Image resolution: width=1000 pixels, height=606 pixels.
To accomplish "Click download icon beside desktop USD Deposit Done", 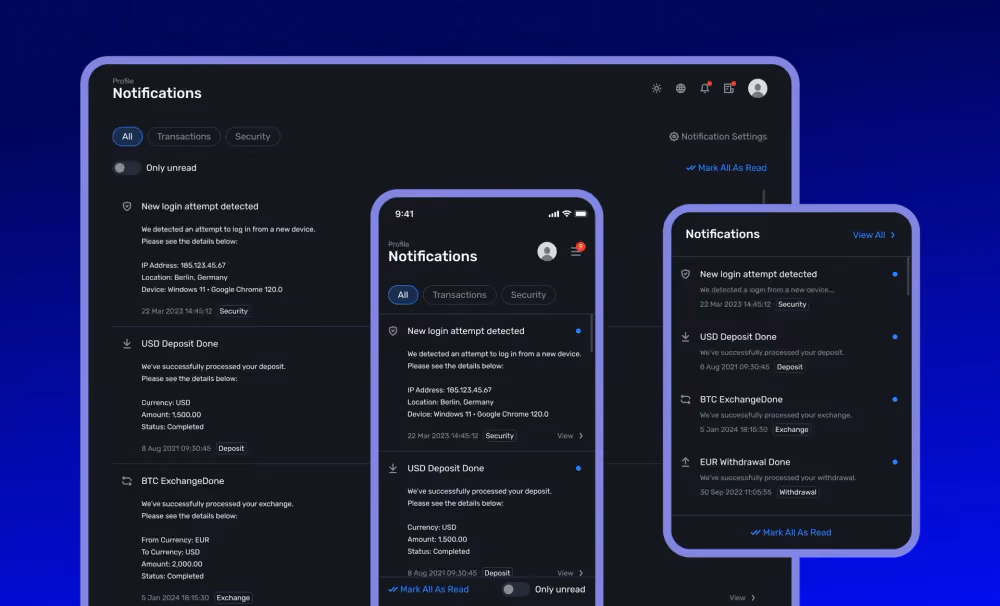I will 127,344.
